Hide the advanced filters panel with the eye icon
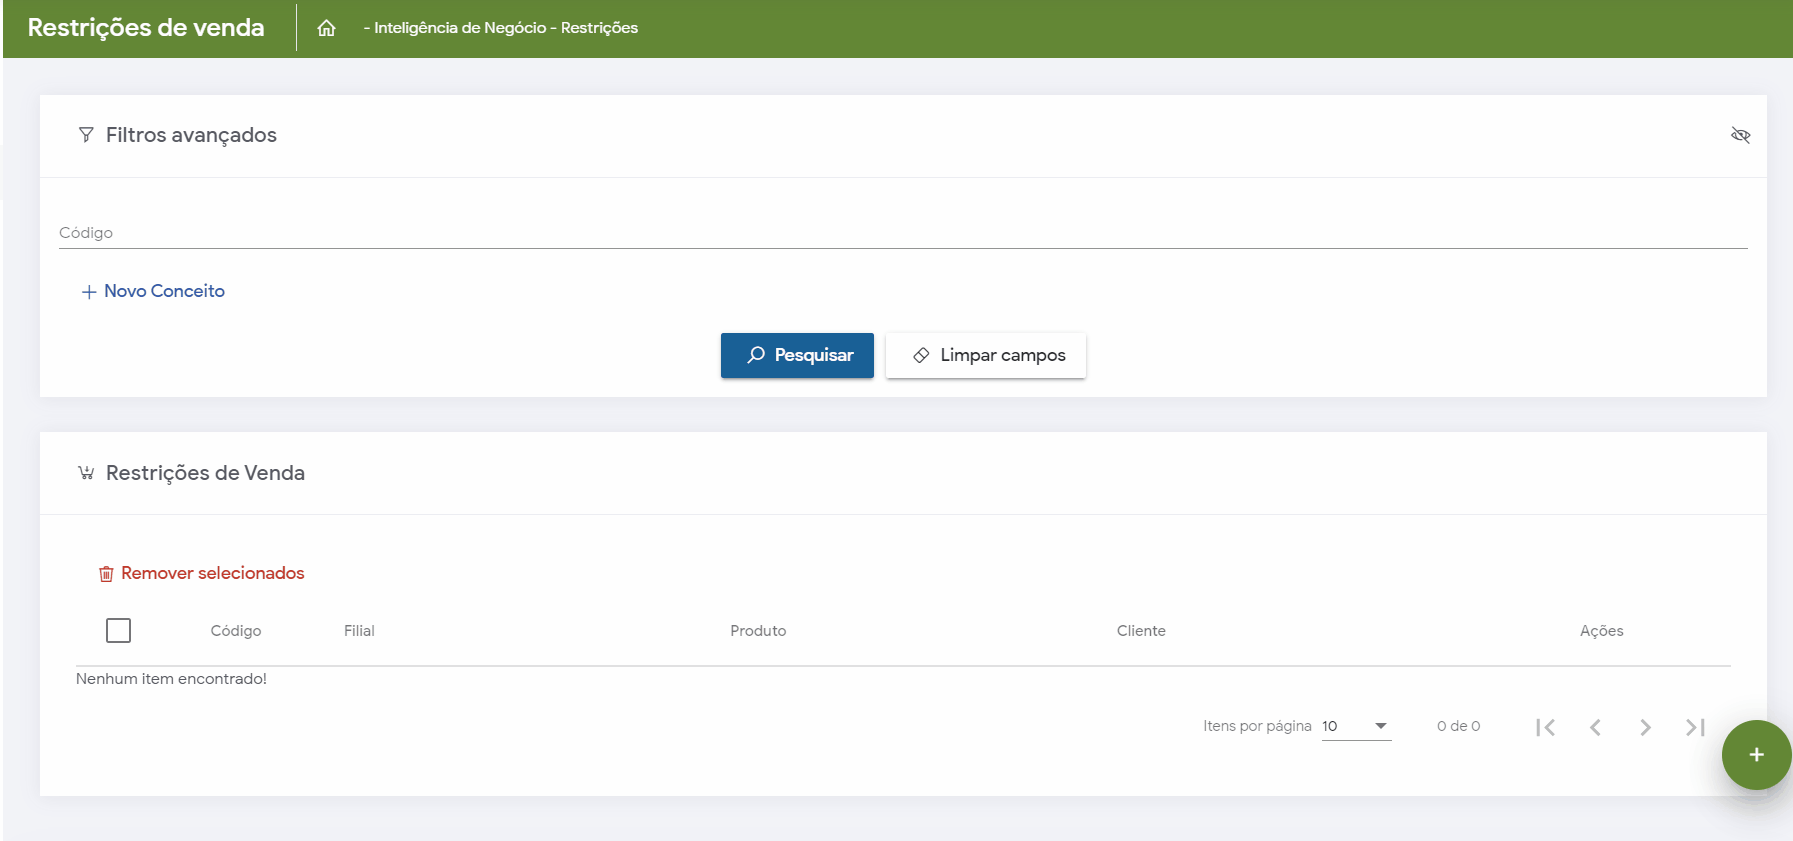Screen dimensions: 1793x841 pos(1740,135)
